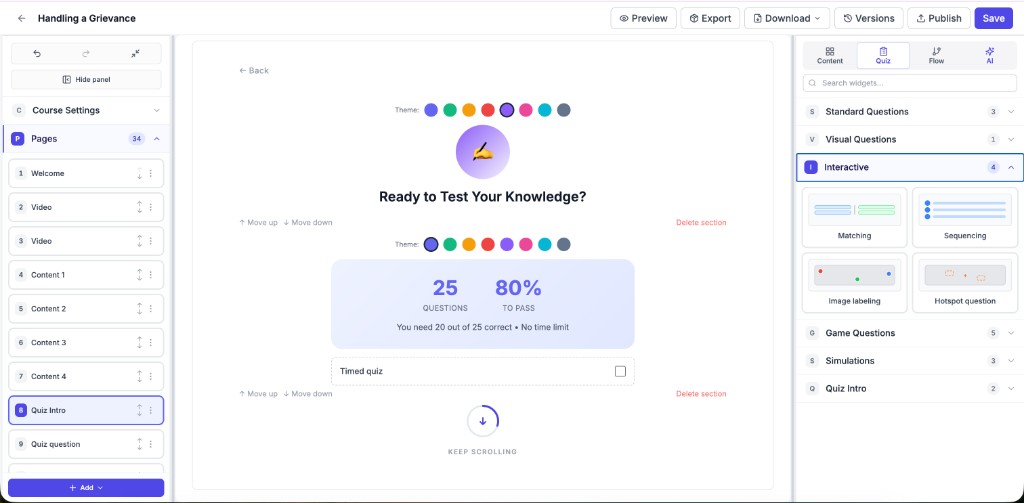Expand the Standard Questions category
The height and width of the screenshot is (503, 1024).
click(910, 112)
